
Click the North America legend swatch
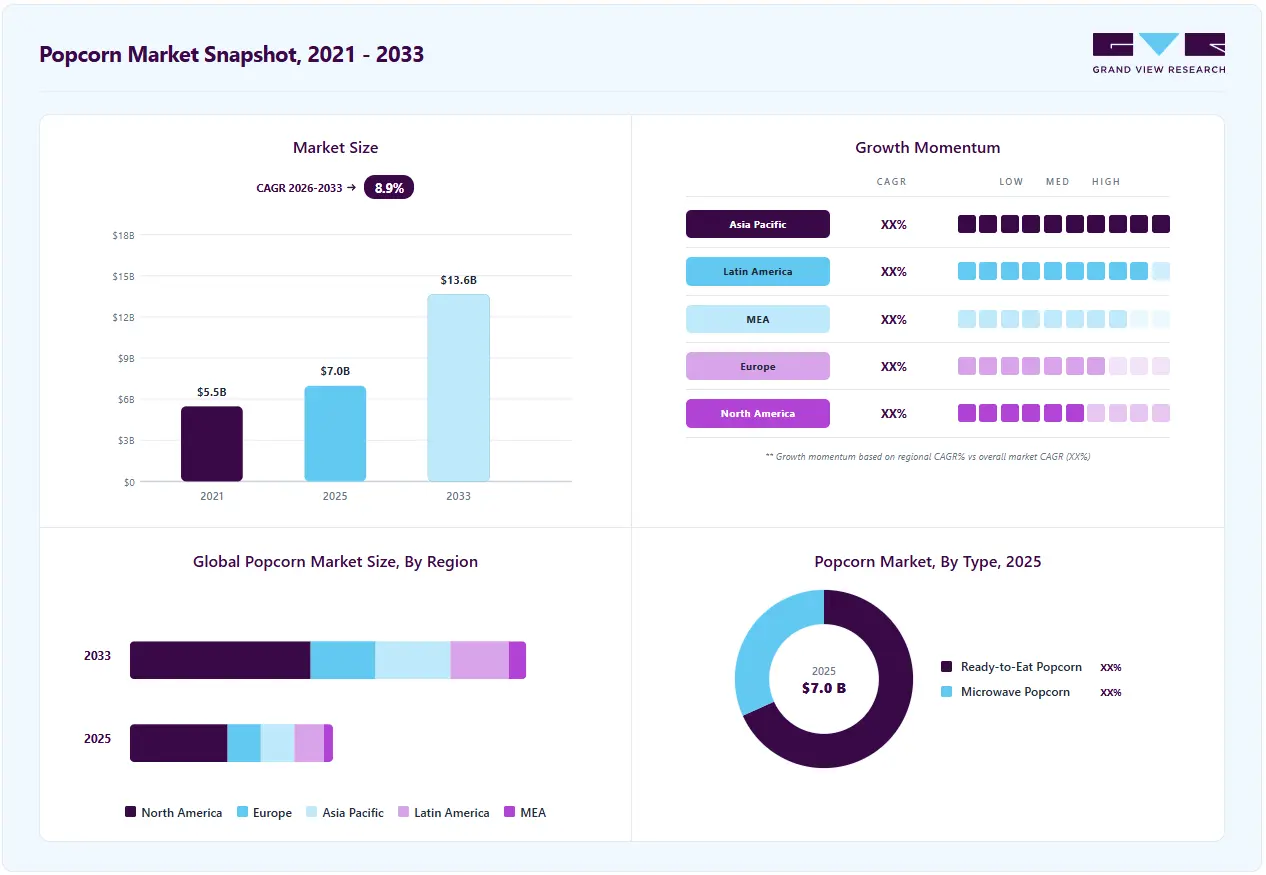130,812
